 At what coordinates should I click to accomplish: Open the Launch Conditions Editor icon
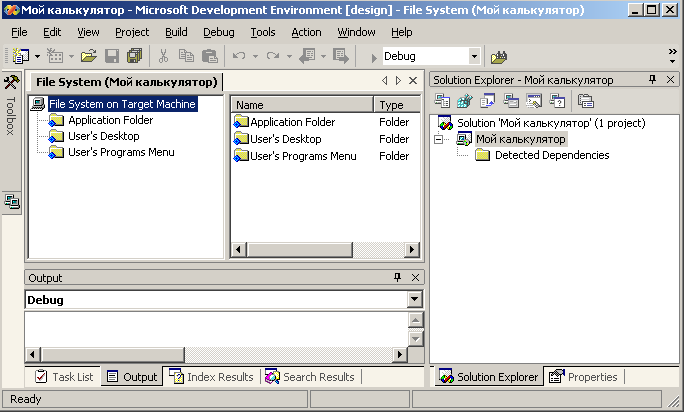pyautogui.click(x=557, y=101)
